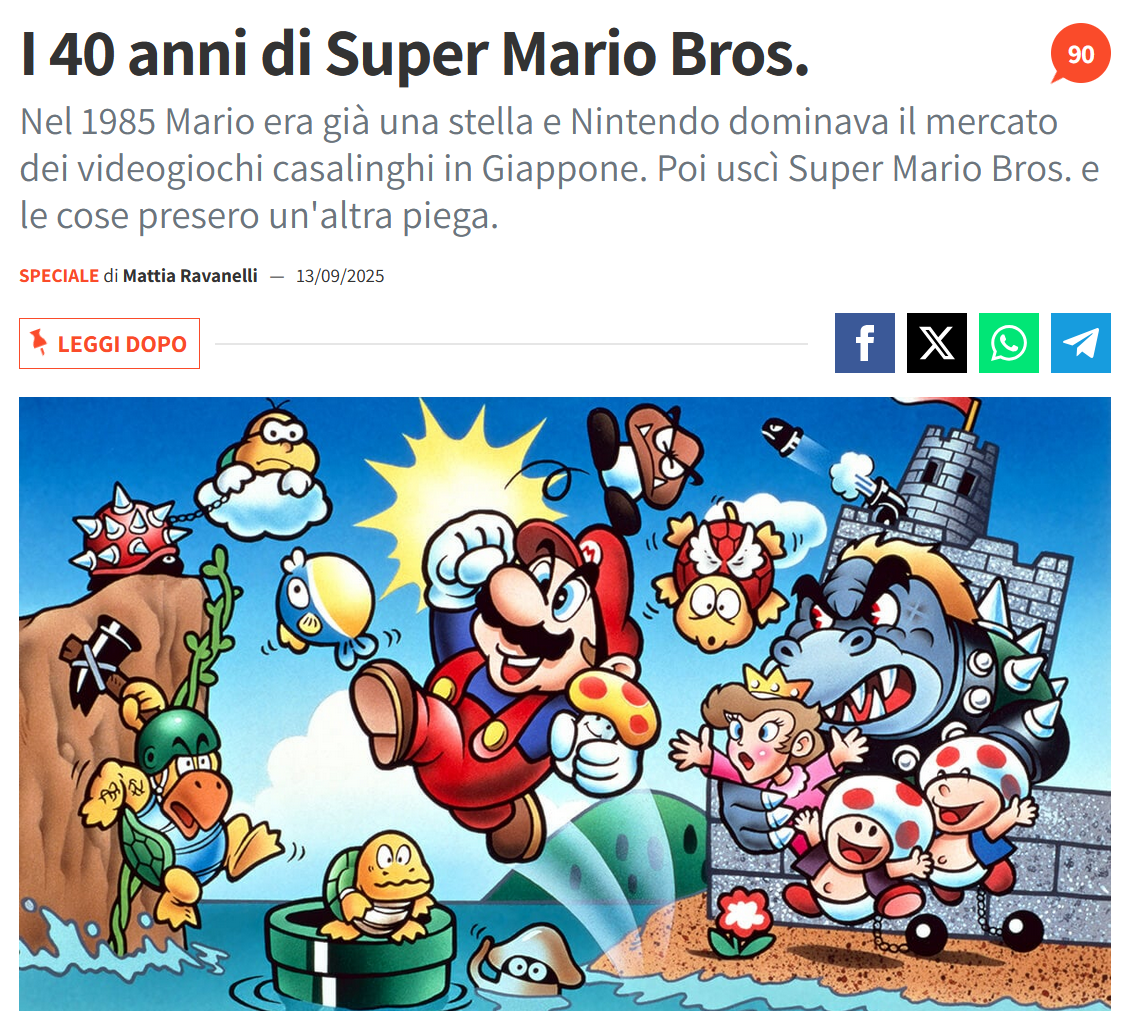Share the article on X
1132x1032 pixels.
[x=936, y=343]
